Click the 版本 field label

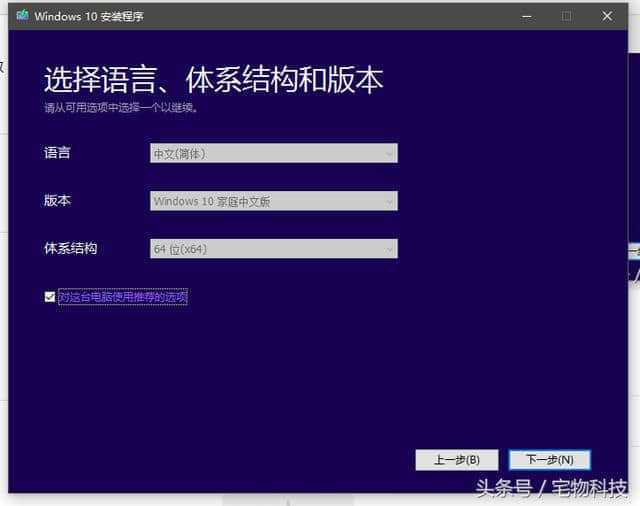point(57,200)
